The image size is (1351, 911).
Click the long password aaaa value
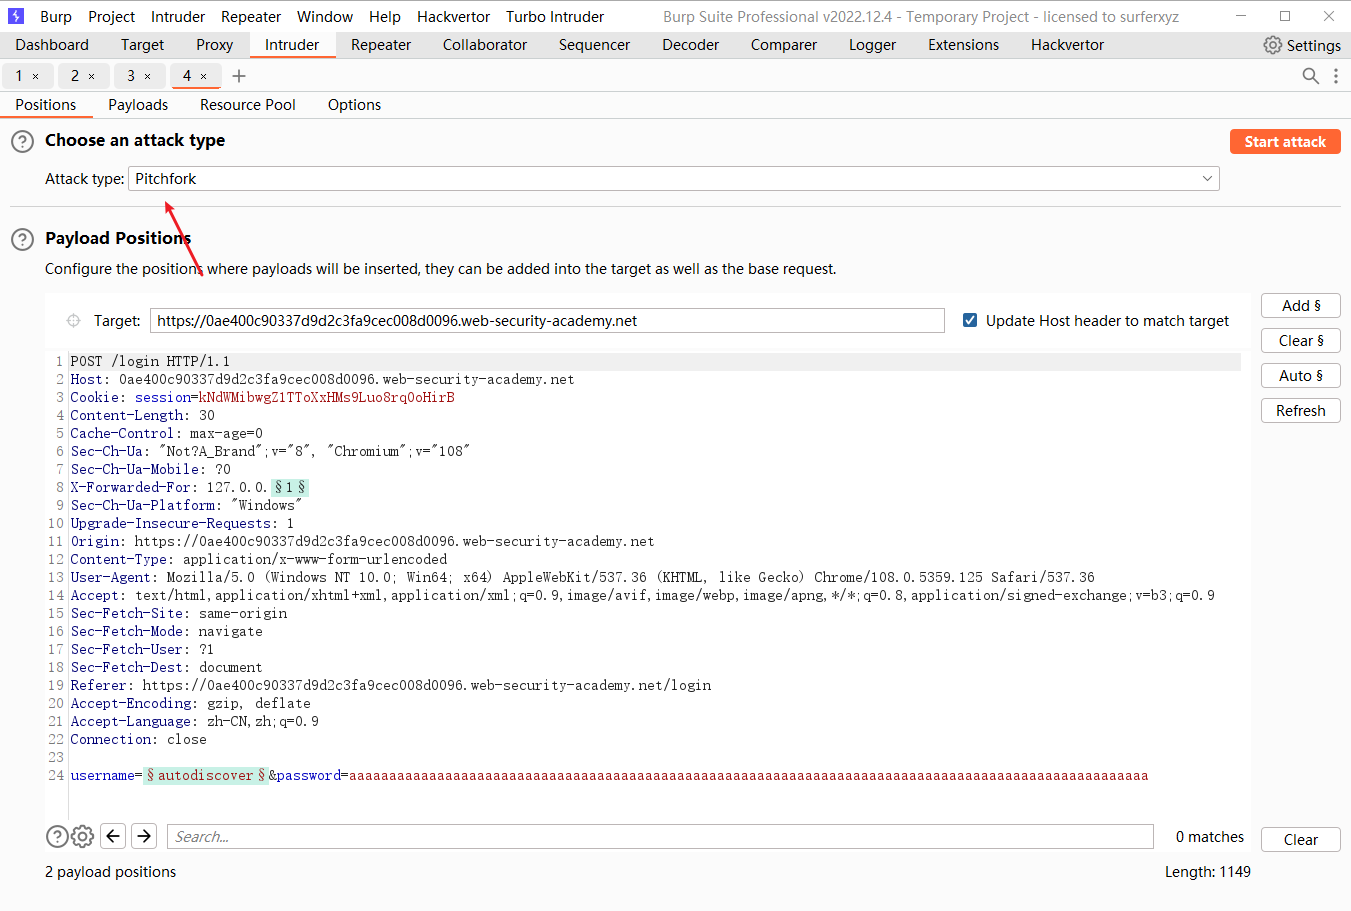pyautogui.click(x=748, y=776)
